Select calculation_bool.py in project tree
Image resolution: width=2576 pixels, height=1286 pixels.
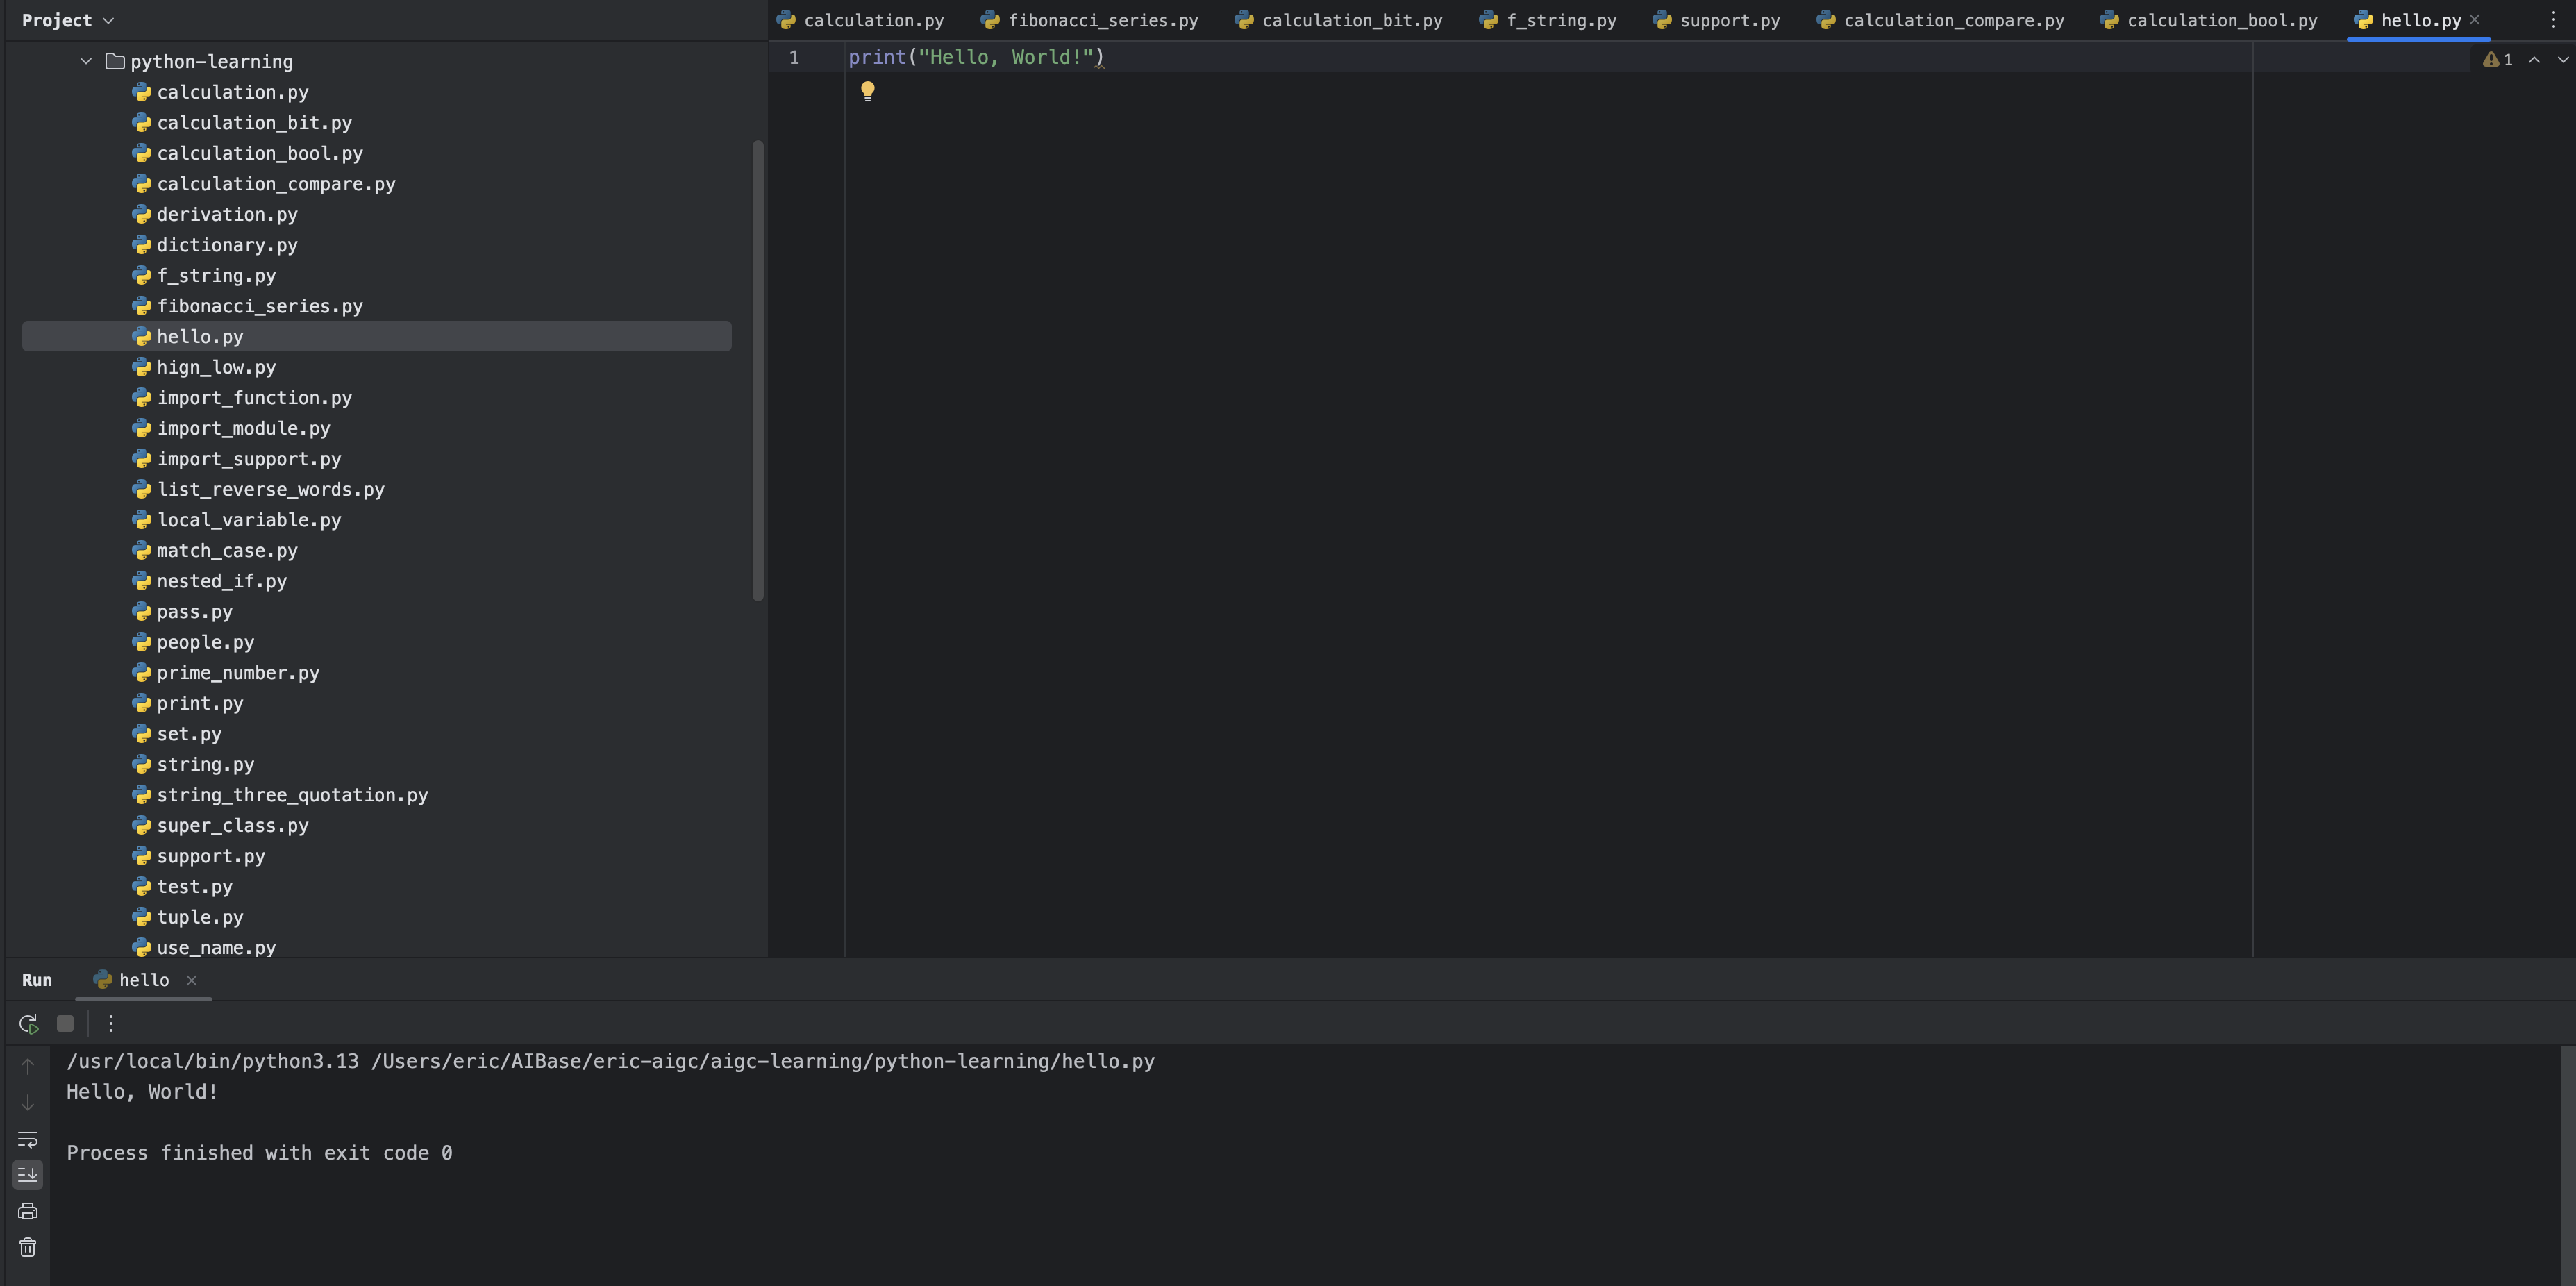tap(247, 153)
